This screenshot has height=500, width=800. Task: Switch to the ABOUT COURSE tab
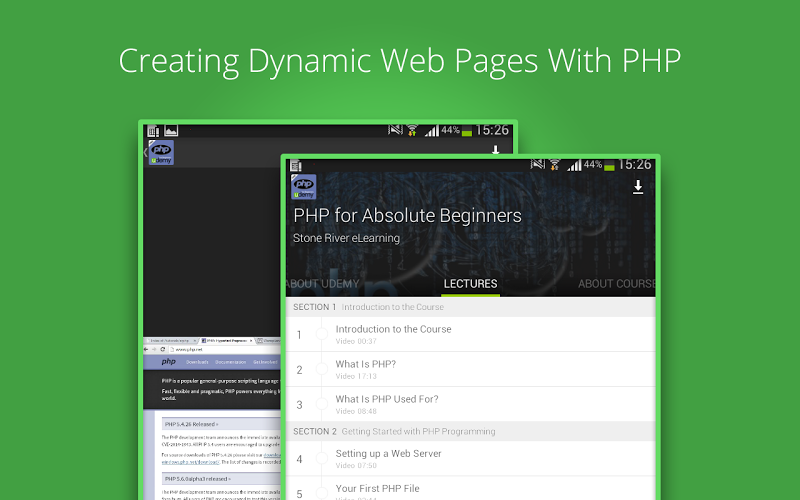click(x=616, y=284)
